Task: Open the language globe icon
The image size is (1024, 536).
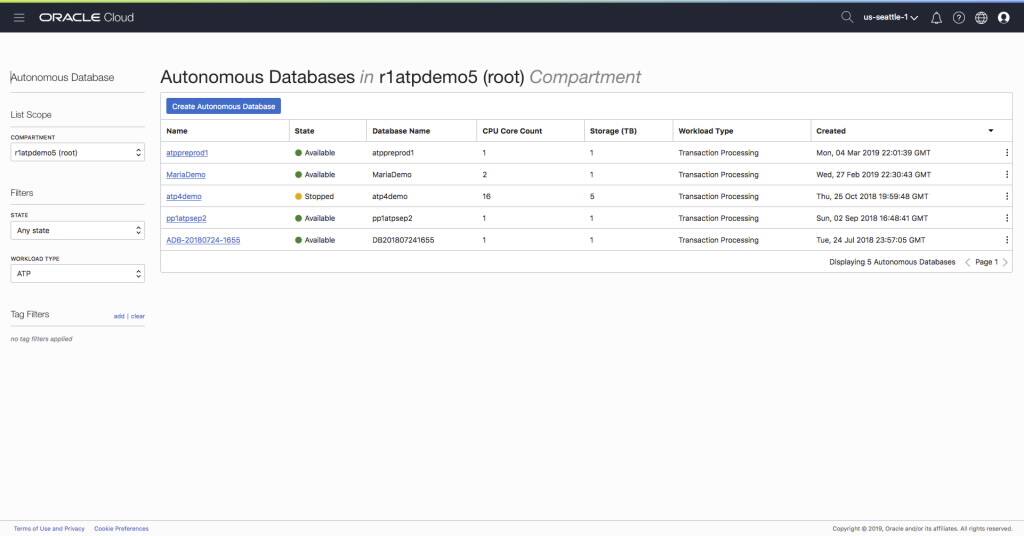Action: (981, 18)
